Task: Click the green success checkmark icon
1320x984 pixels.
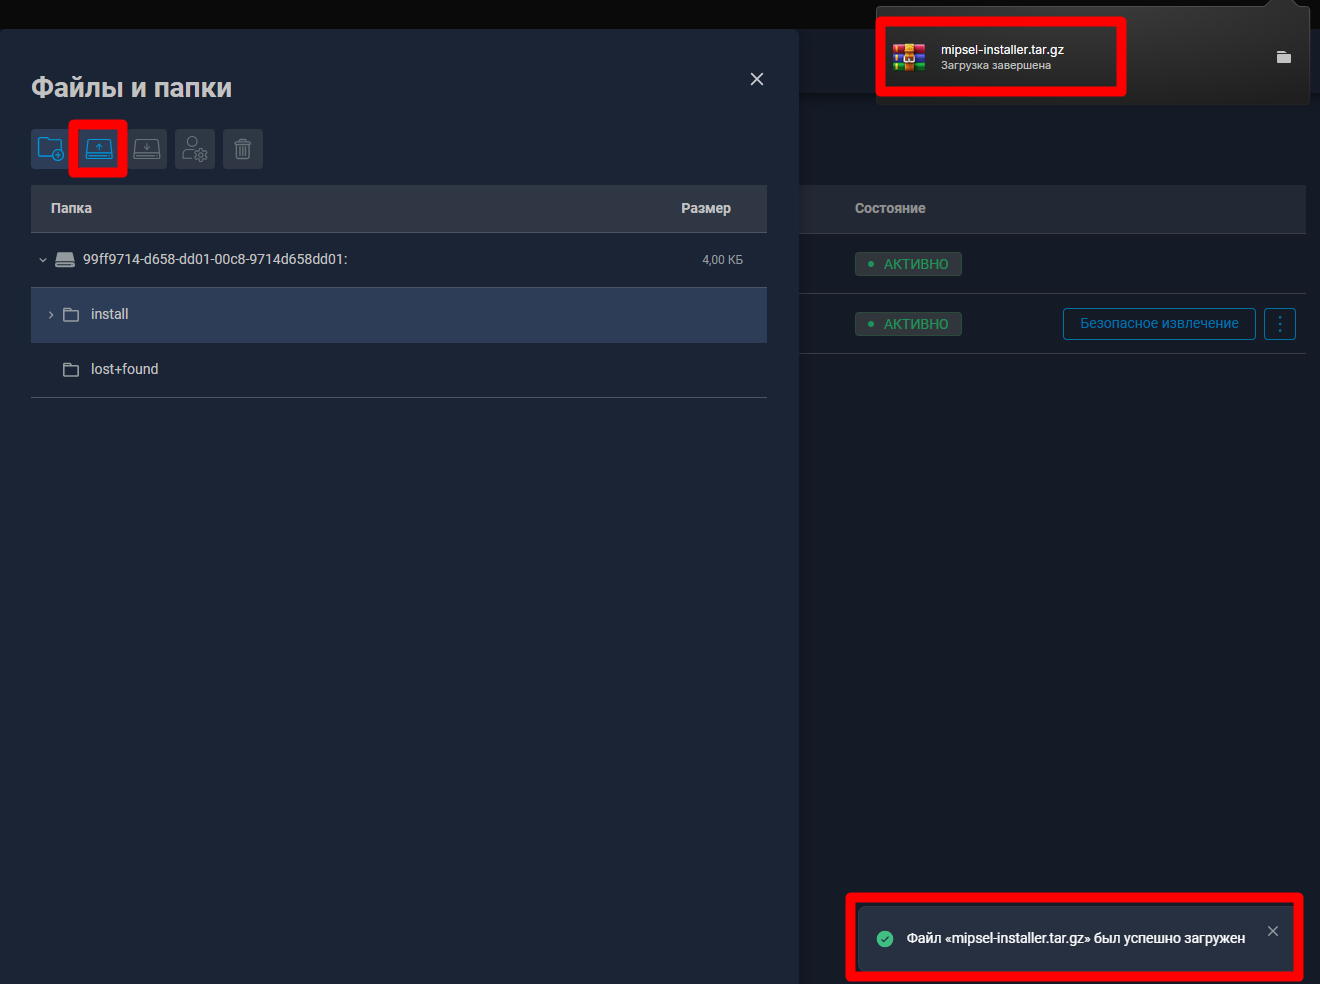Action: click(885, 939)
